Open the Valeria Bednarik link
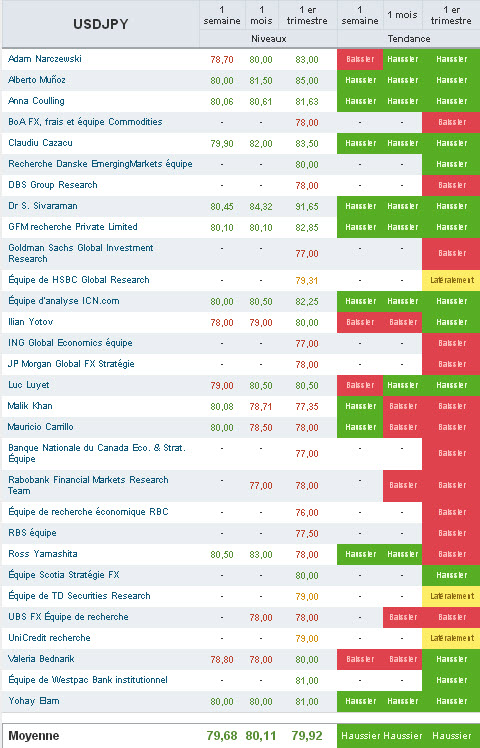Viewport: 480px width, 748px height. [x=42, y=659]
